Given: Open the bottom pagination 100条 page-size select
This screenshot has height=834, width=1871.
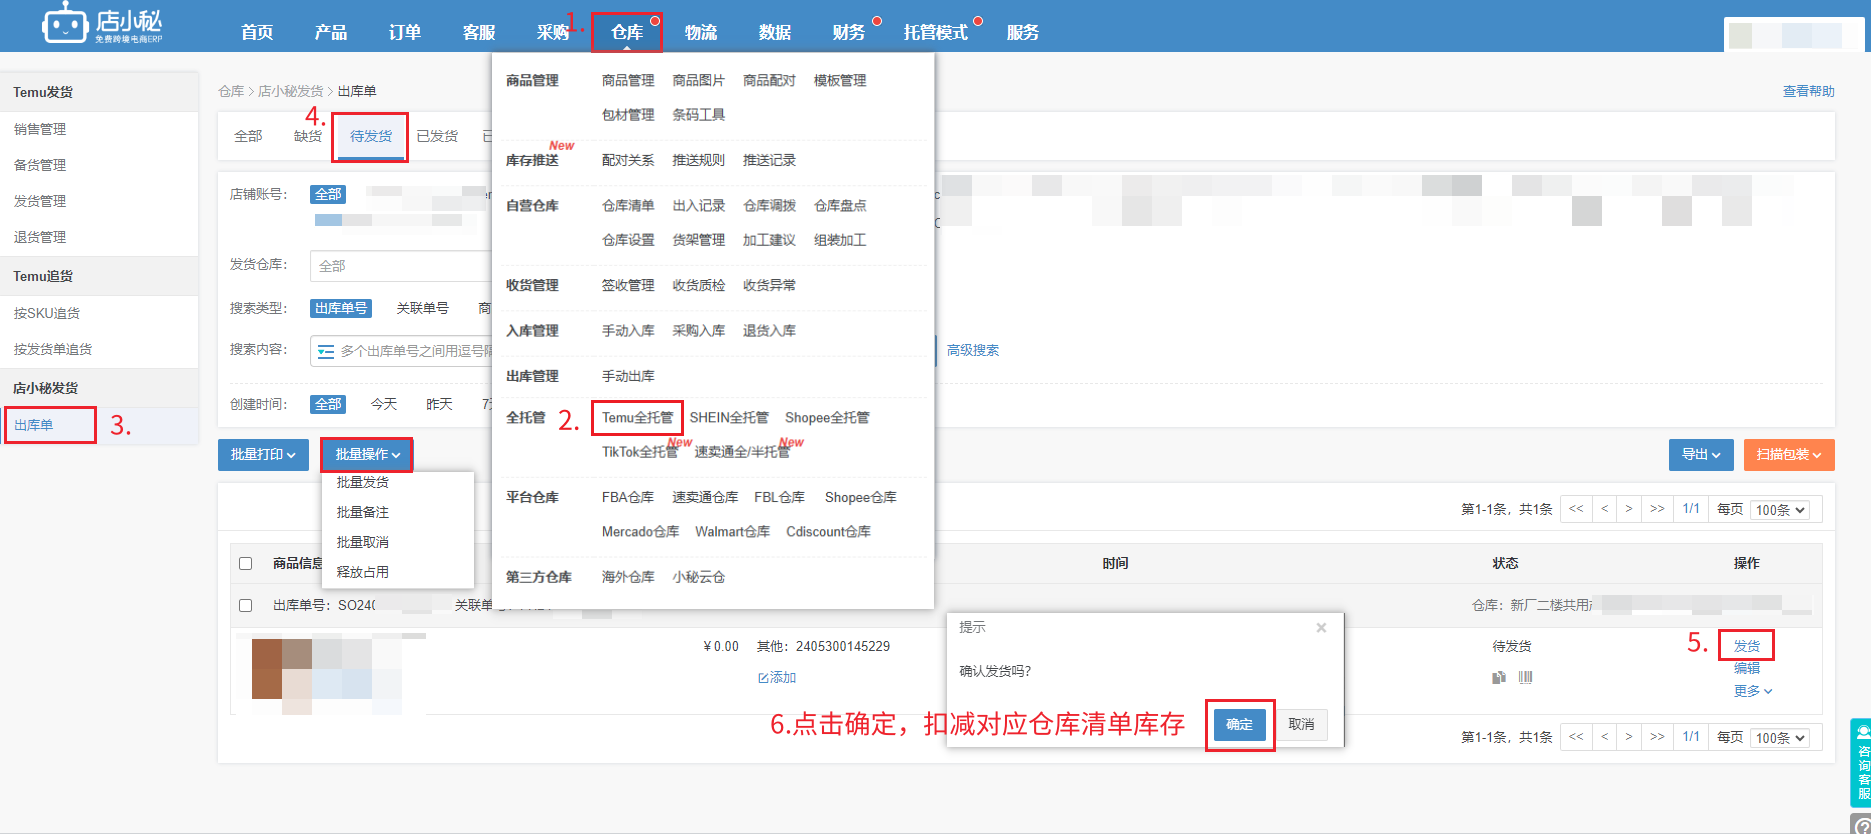Looking at the screenshot, I should (x=1781, y=738).
